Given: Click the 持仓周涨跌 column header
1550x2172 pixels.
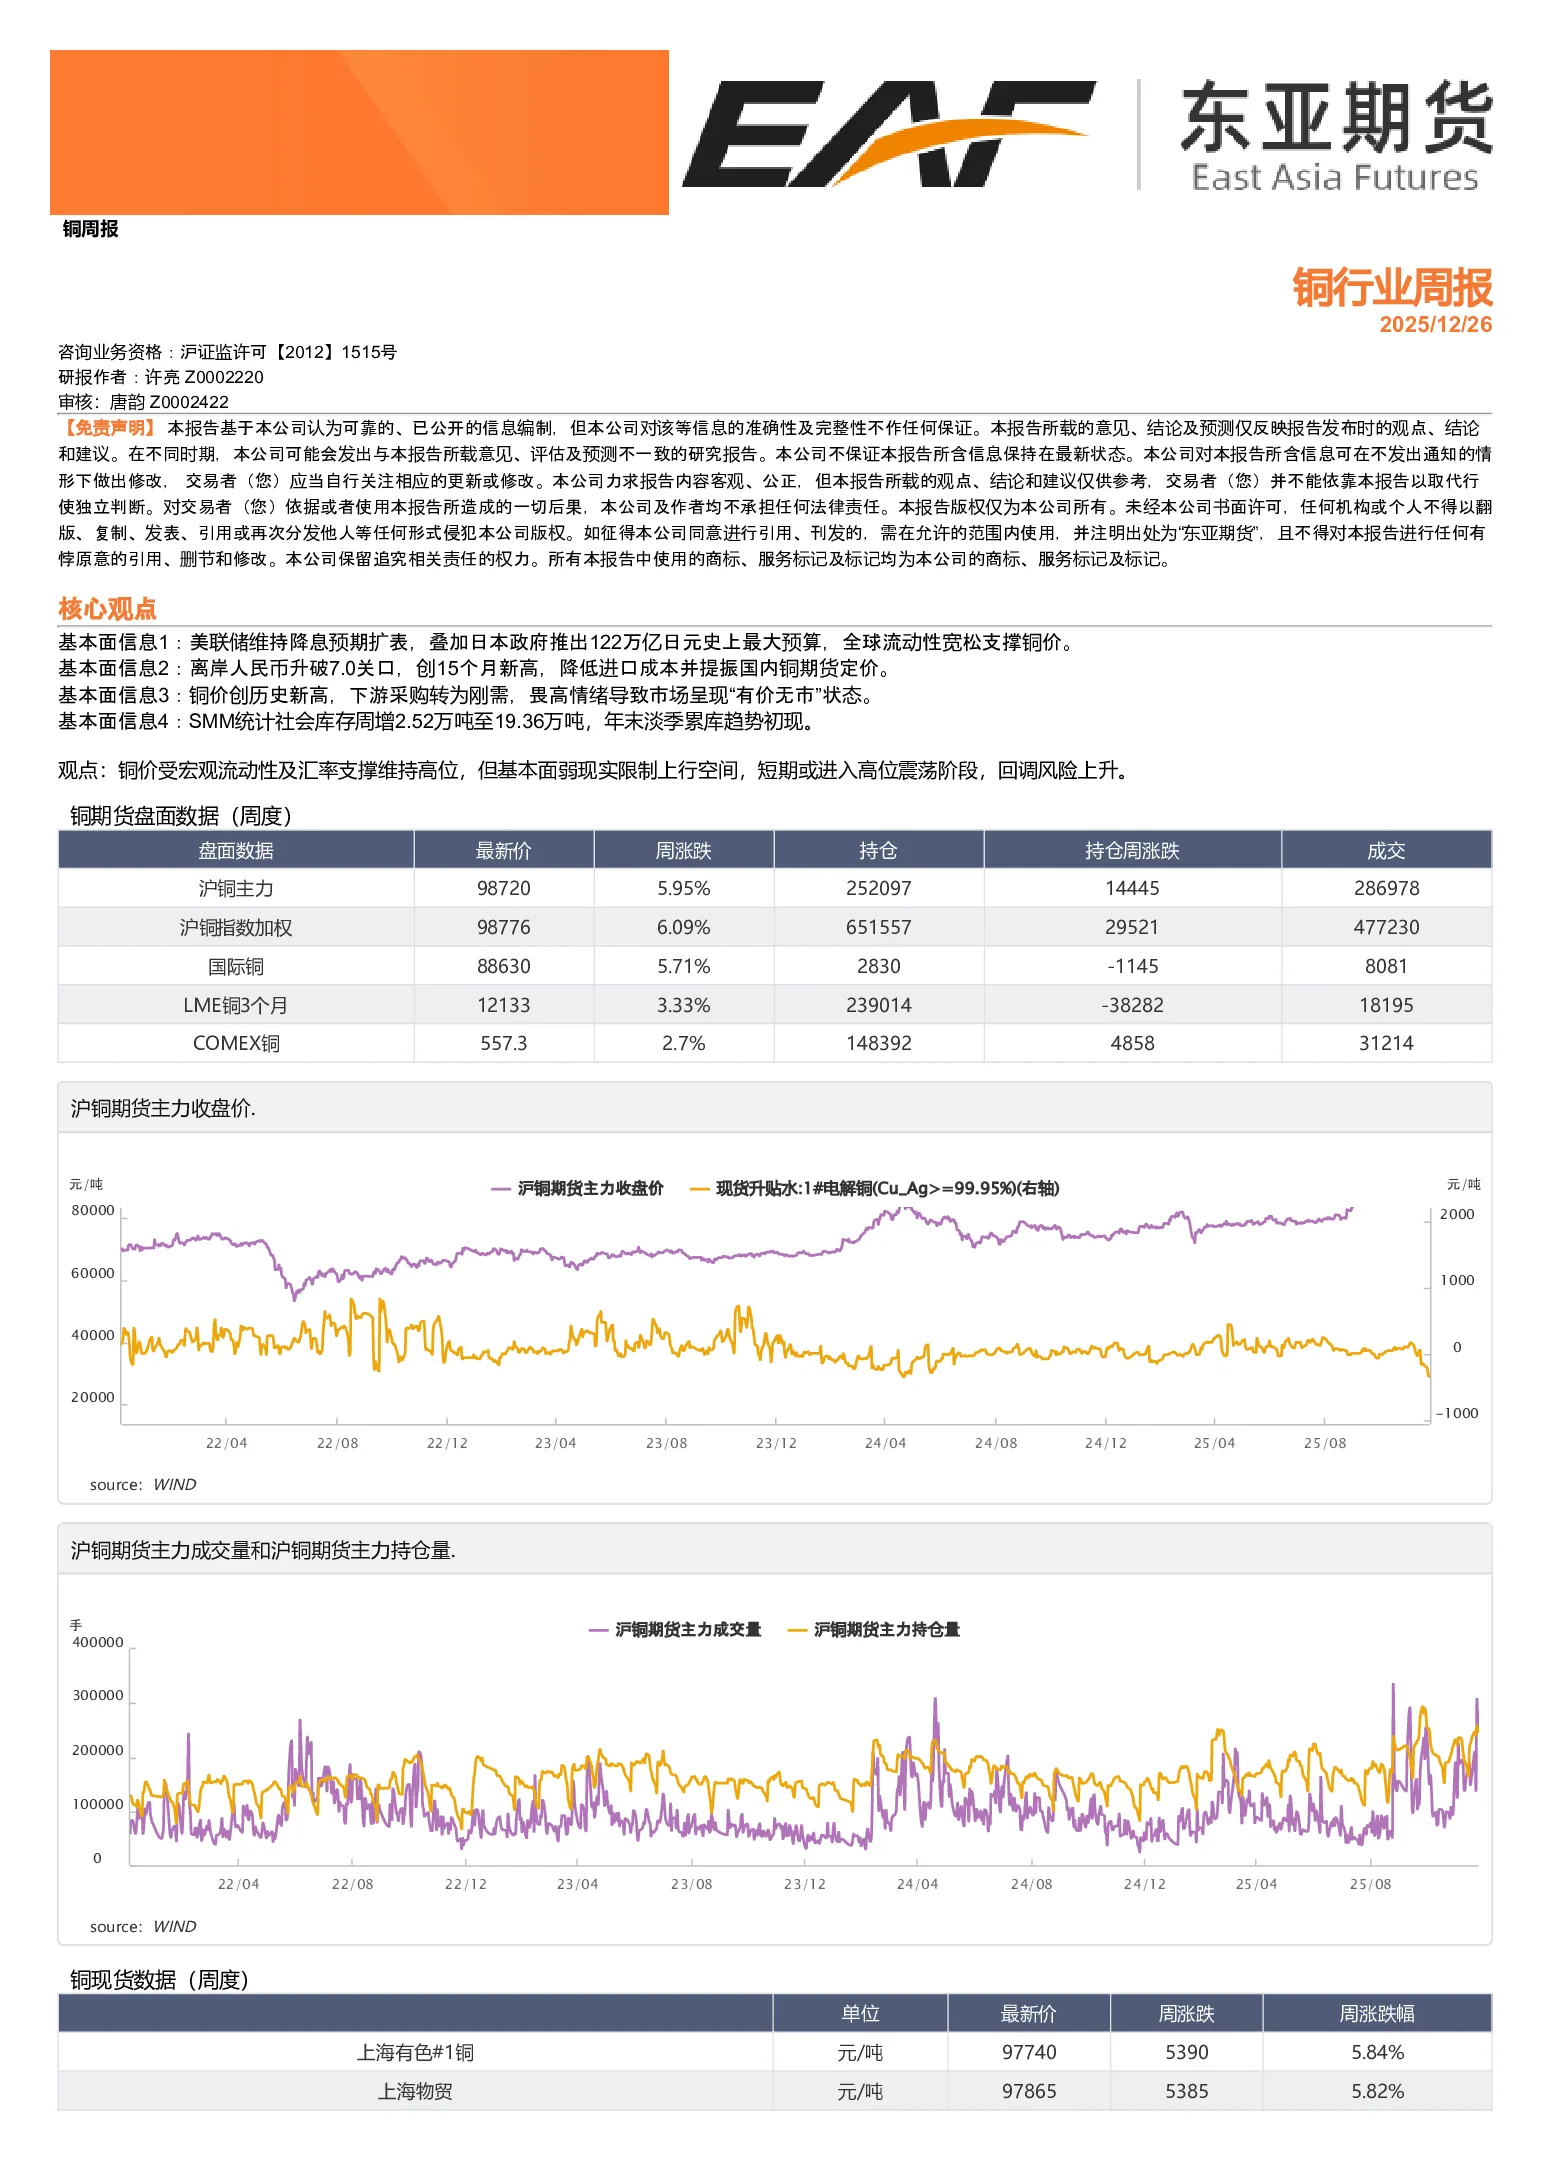Looking at the screenshot, I should [1132, 850].
